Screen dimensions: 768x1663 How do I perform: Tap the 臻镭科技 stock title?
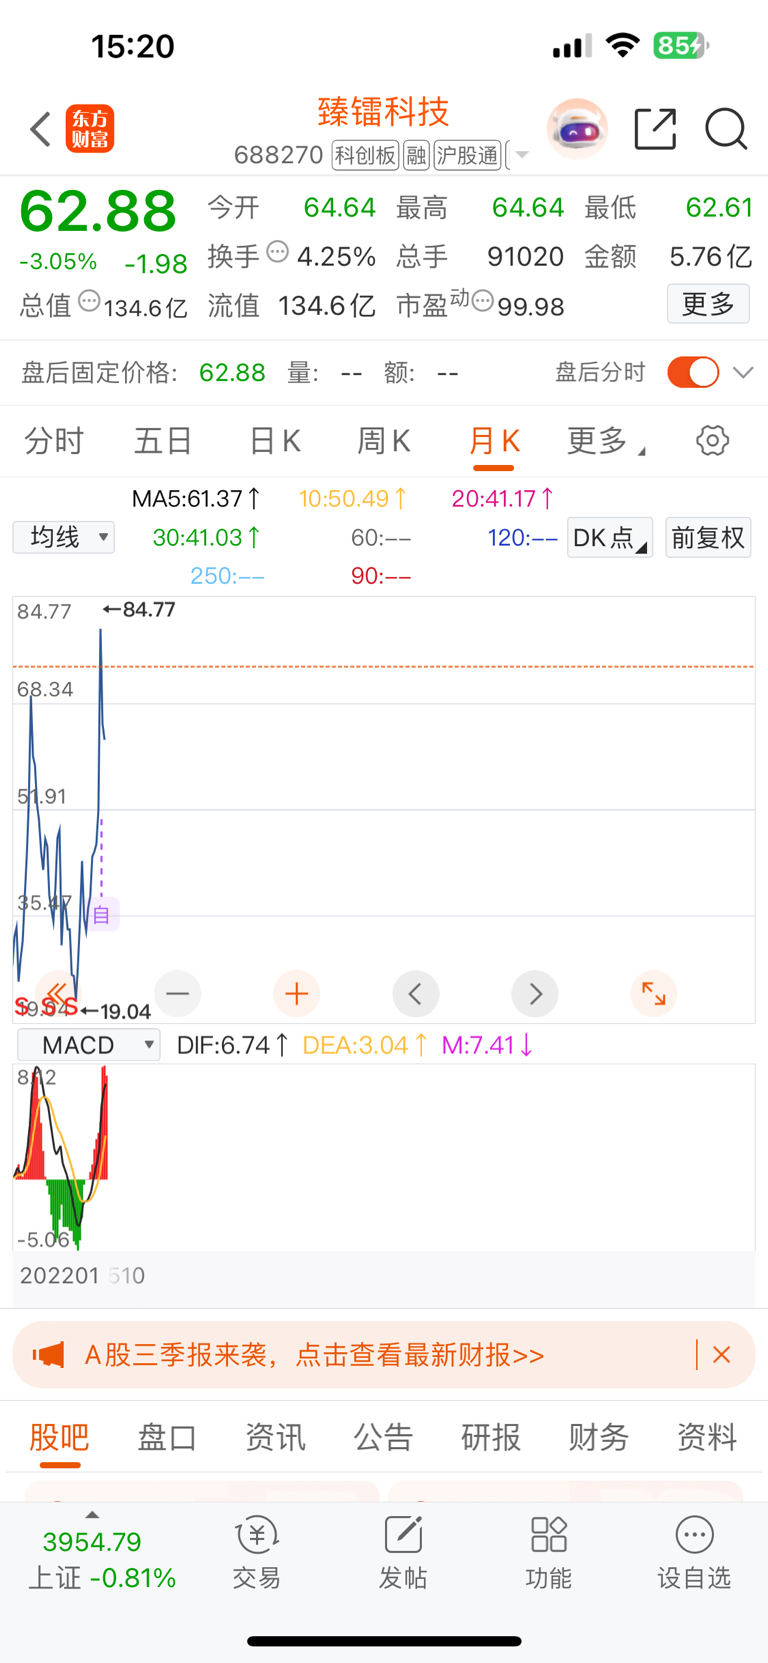(384, 111)
